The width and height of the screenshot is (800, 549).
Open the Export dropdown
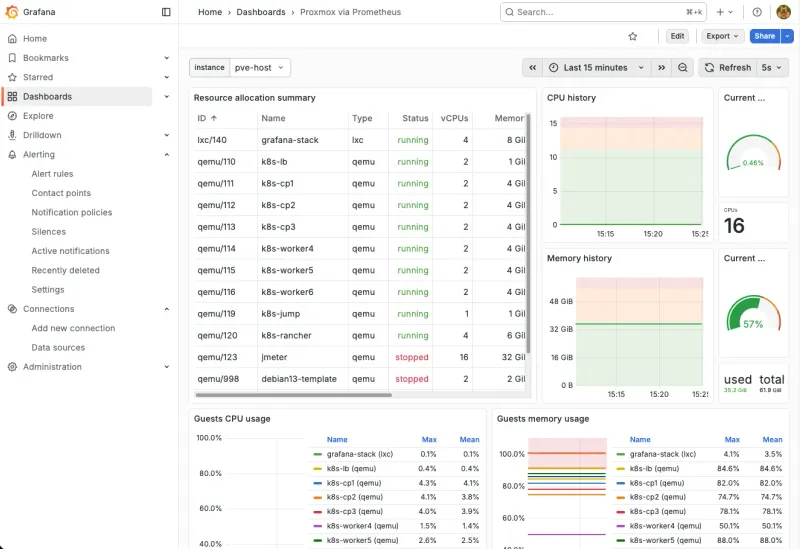click(722, 36)
